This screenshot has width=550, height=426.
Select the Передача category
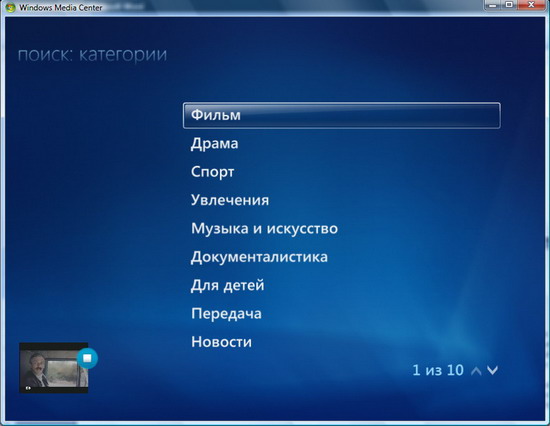[226, 314]
